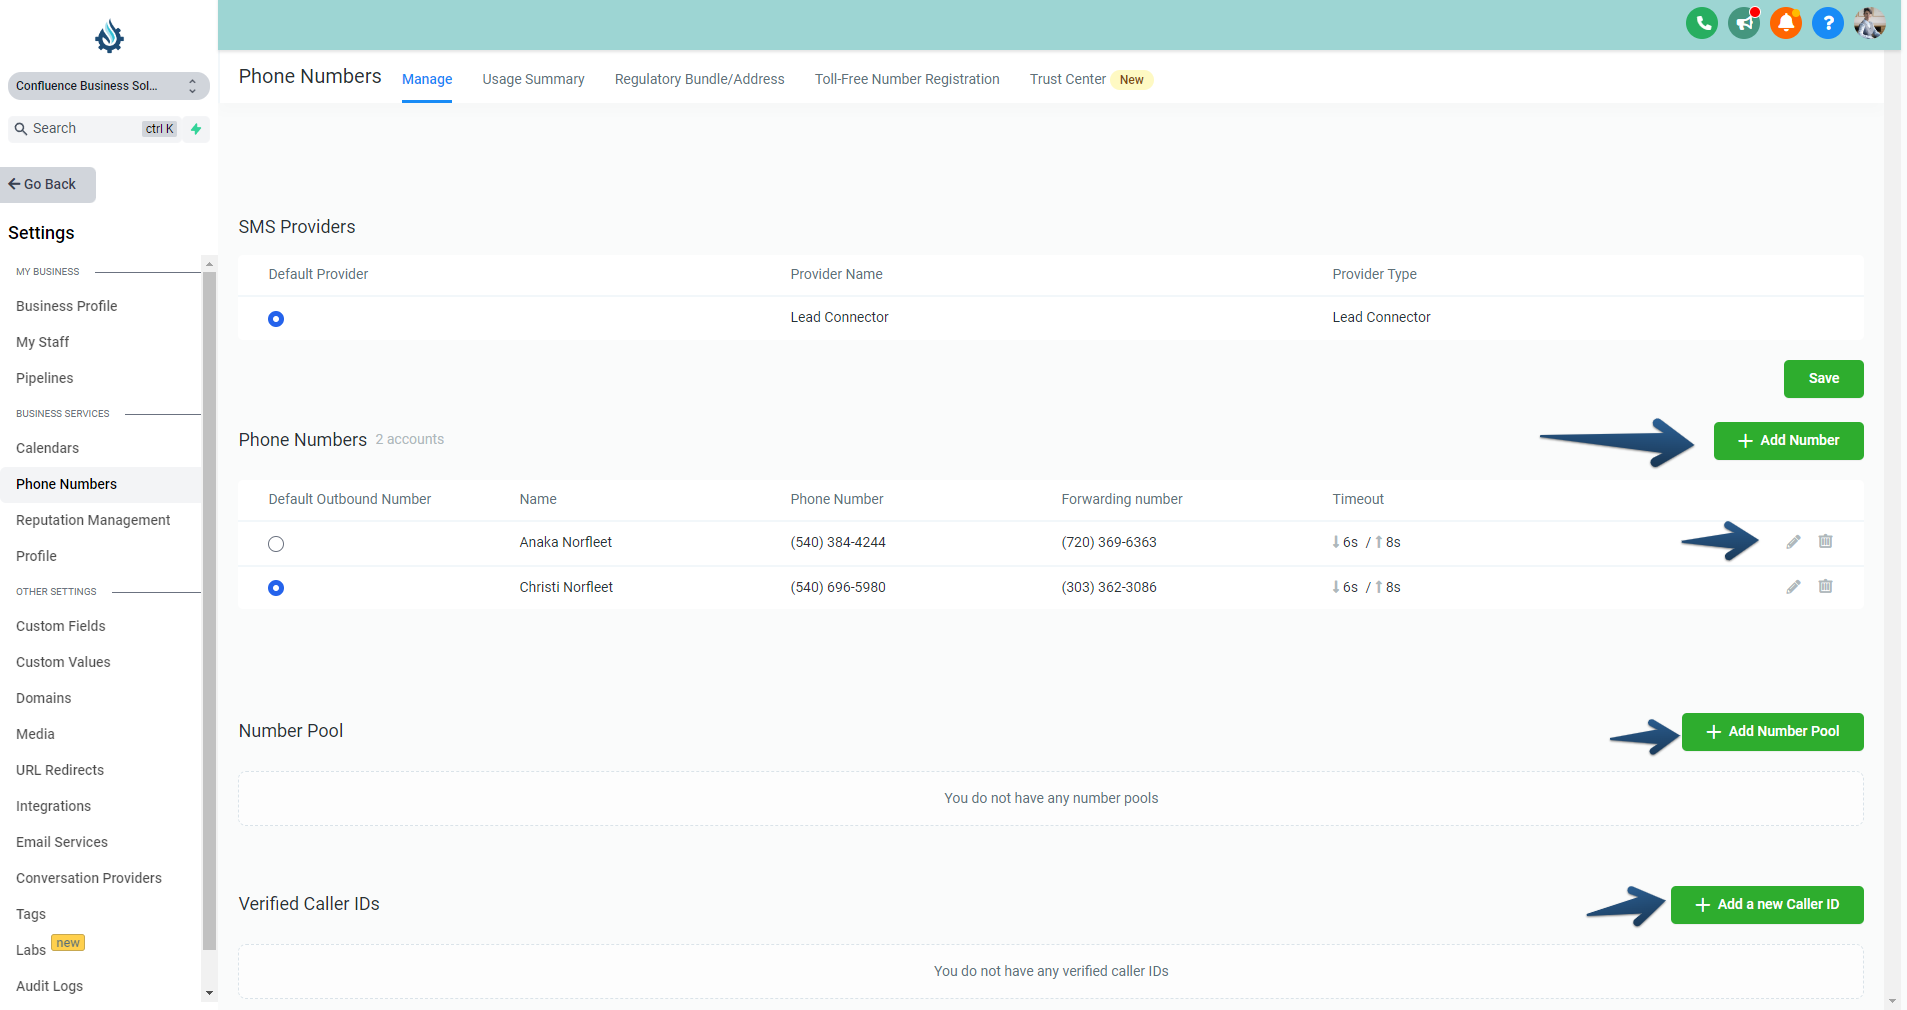Image resolution: width=1907 pixels, height=1010 pixels.
Task: Select Christi Norfleet's default outbound radio
Action: (276, 588)
